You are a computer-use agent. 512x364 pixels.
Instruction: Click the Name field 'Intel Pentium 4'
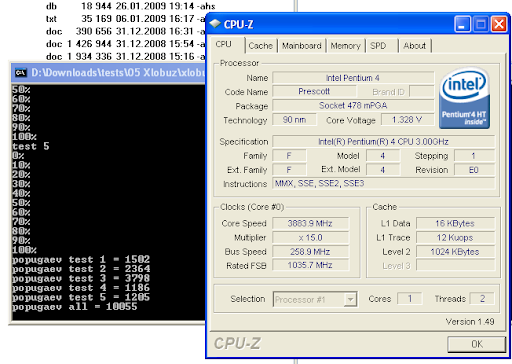point(353,78)
